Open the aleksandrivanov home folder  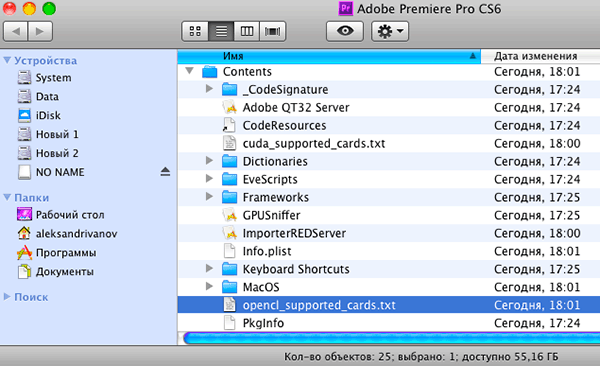click(x=67, y=234)
